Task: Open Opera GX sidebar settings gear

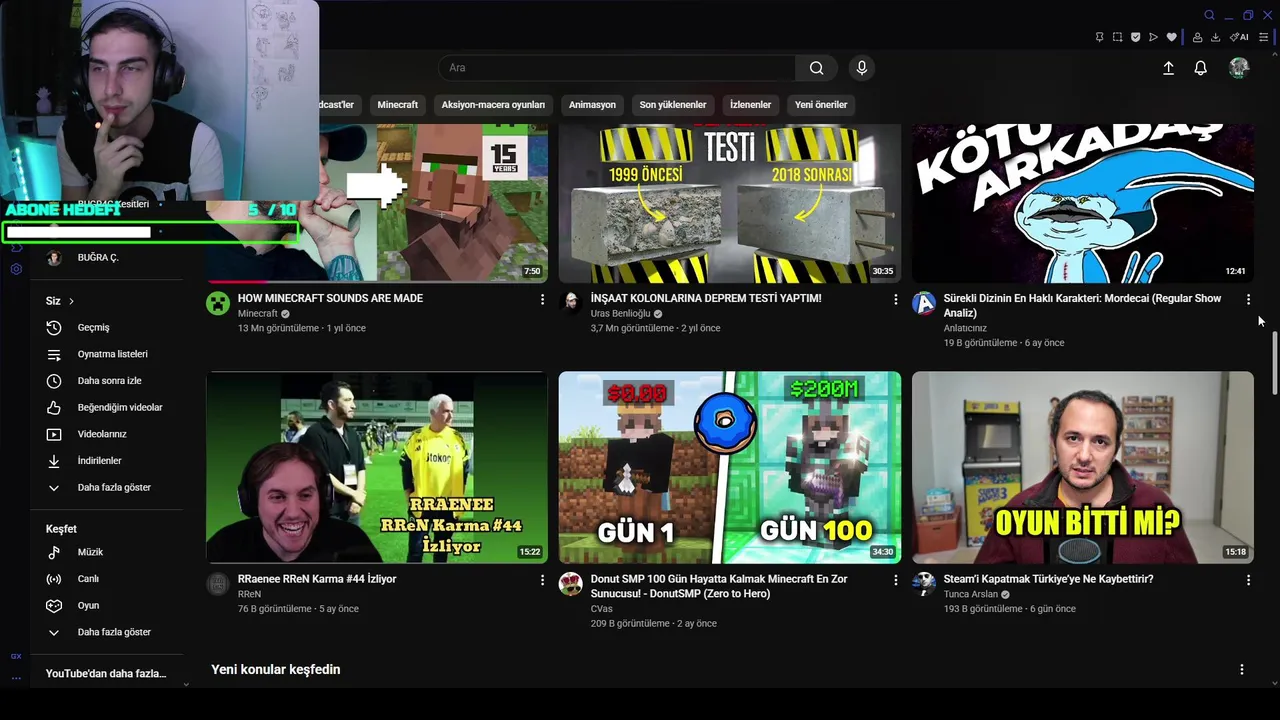Action: coord(16,269)
